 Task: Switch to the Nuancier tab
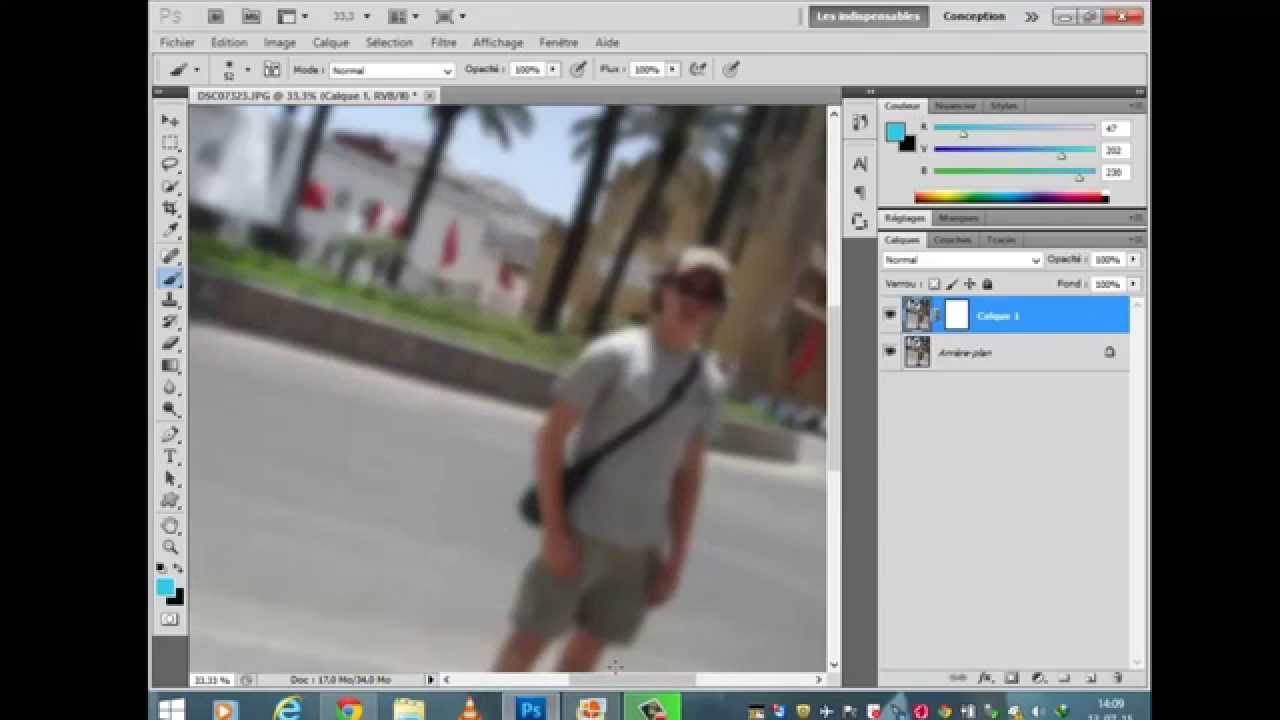pos(954,106)
